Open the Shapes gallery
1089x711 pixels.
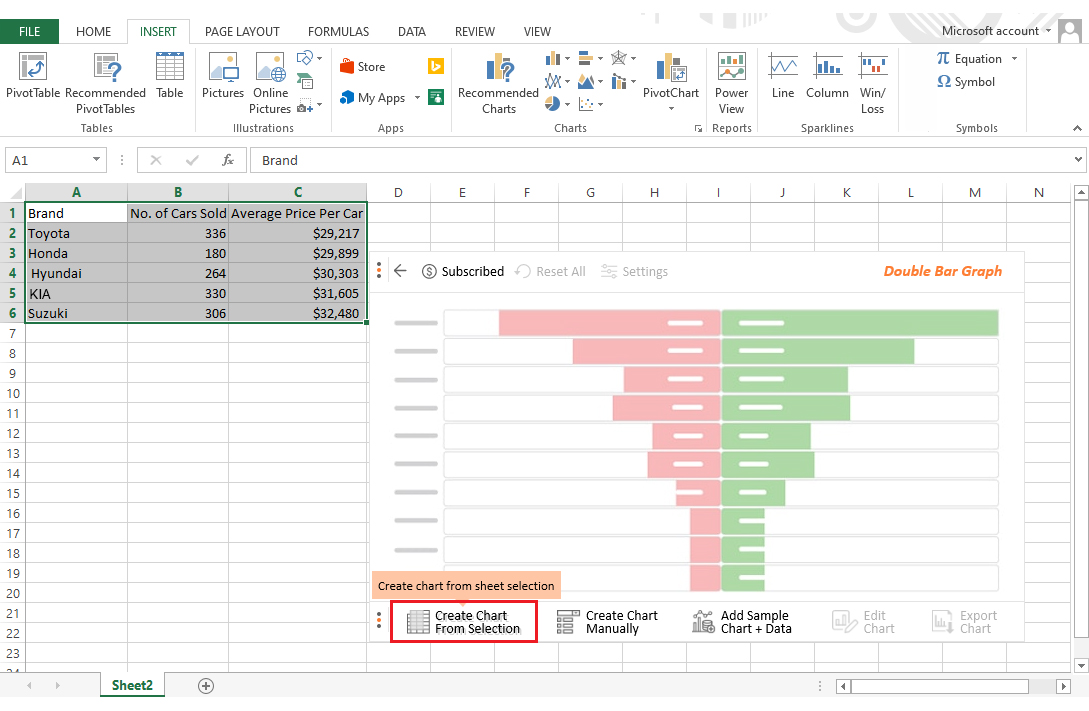(x=309, y=58)
